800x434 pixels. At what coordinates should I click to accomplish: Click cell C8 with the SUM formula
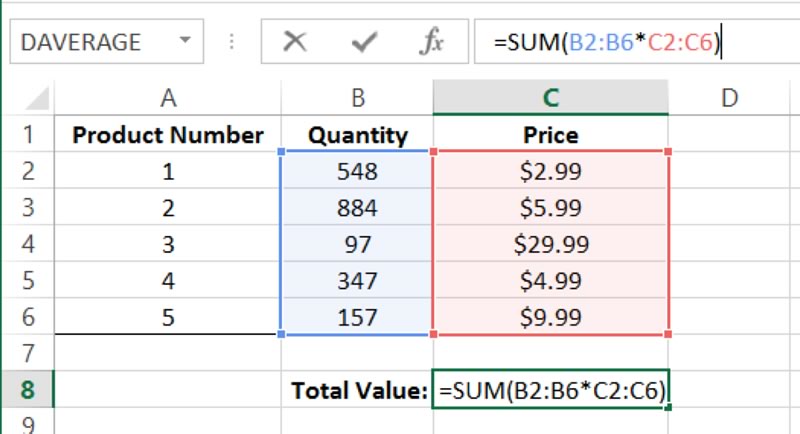(550, 390)
